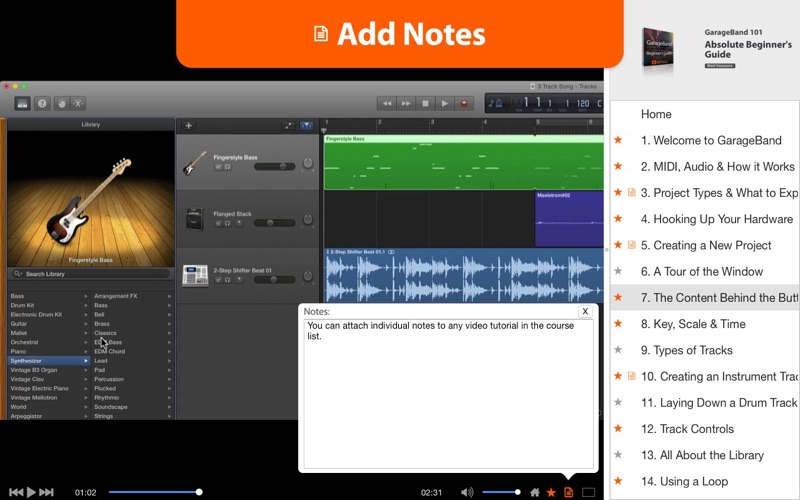
Task: Skip to the next video
Action: (x=46, y=492)
